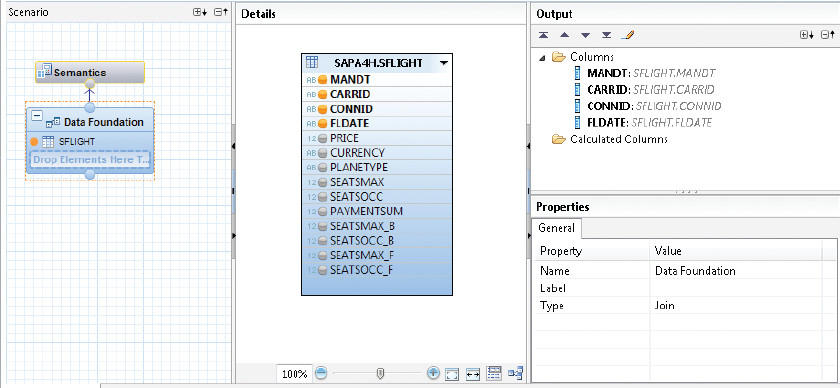Move selected column up in Output
840x388 pixels.
click(x=564, y=35)
